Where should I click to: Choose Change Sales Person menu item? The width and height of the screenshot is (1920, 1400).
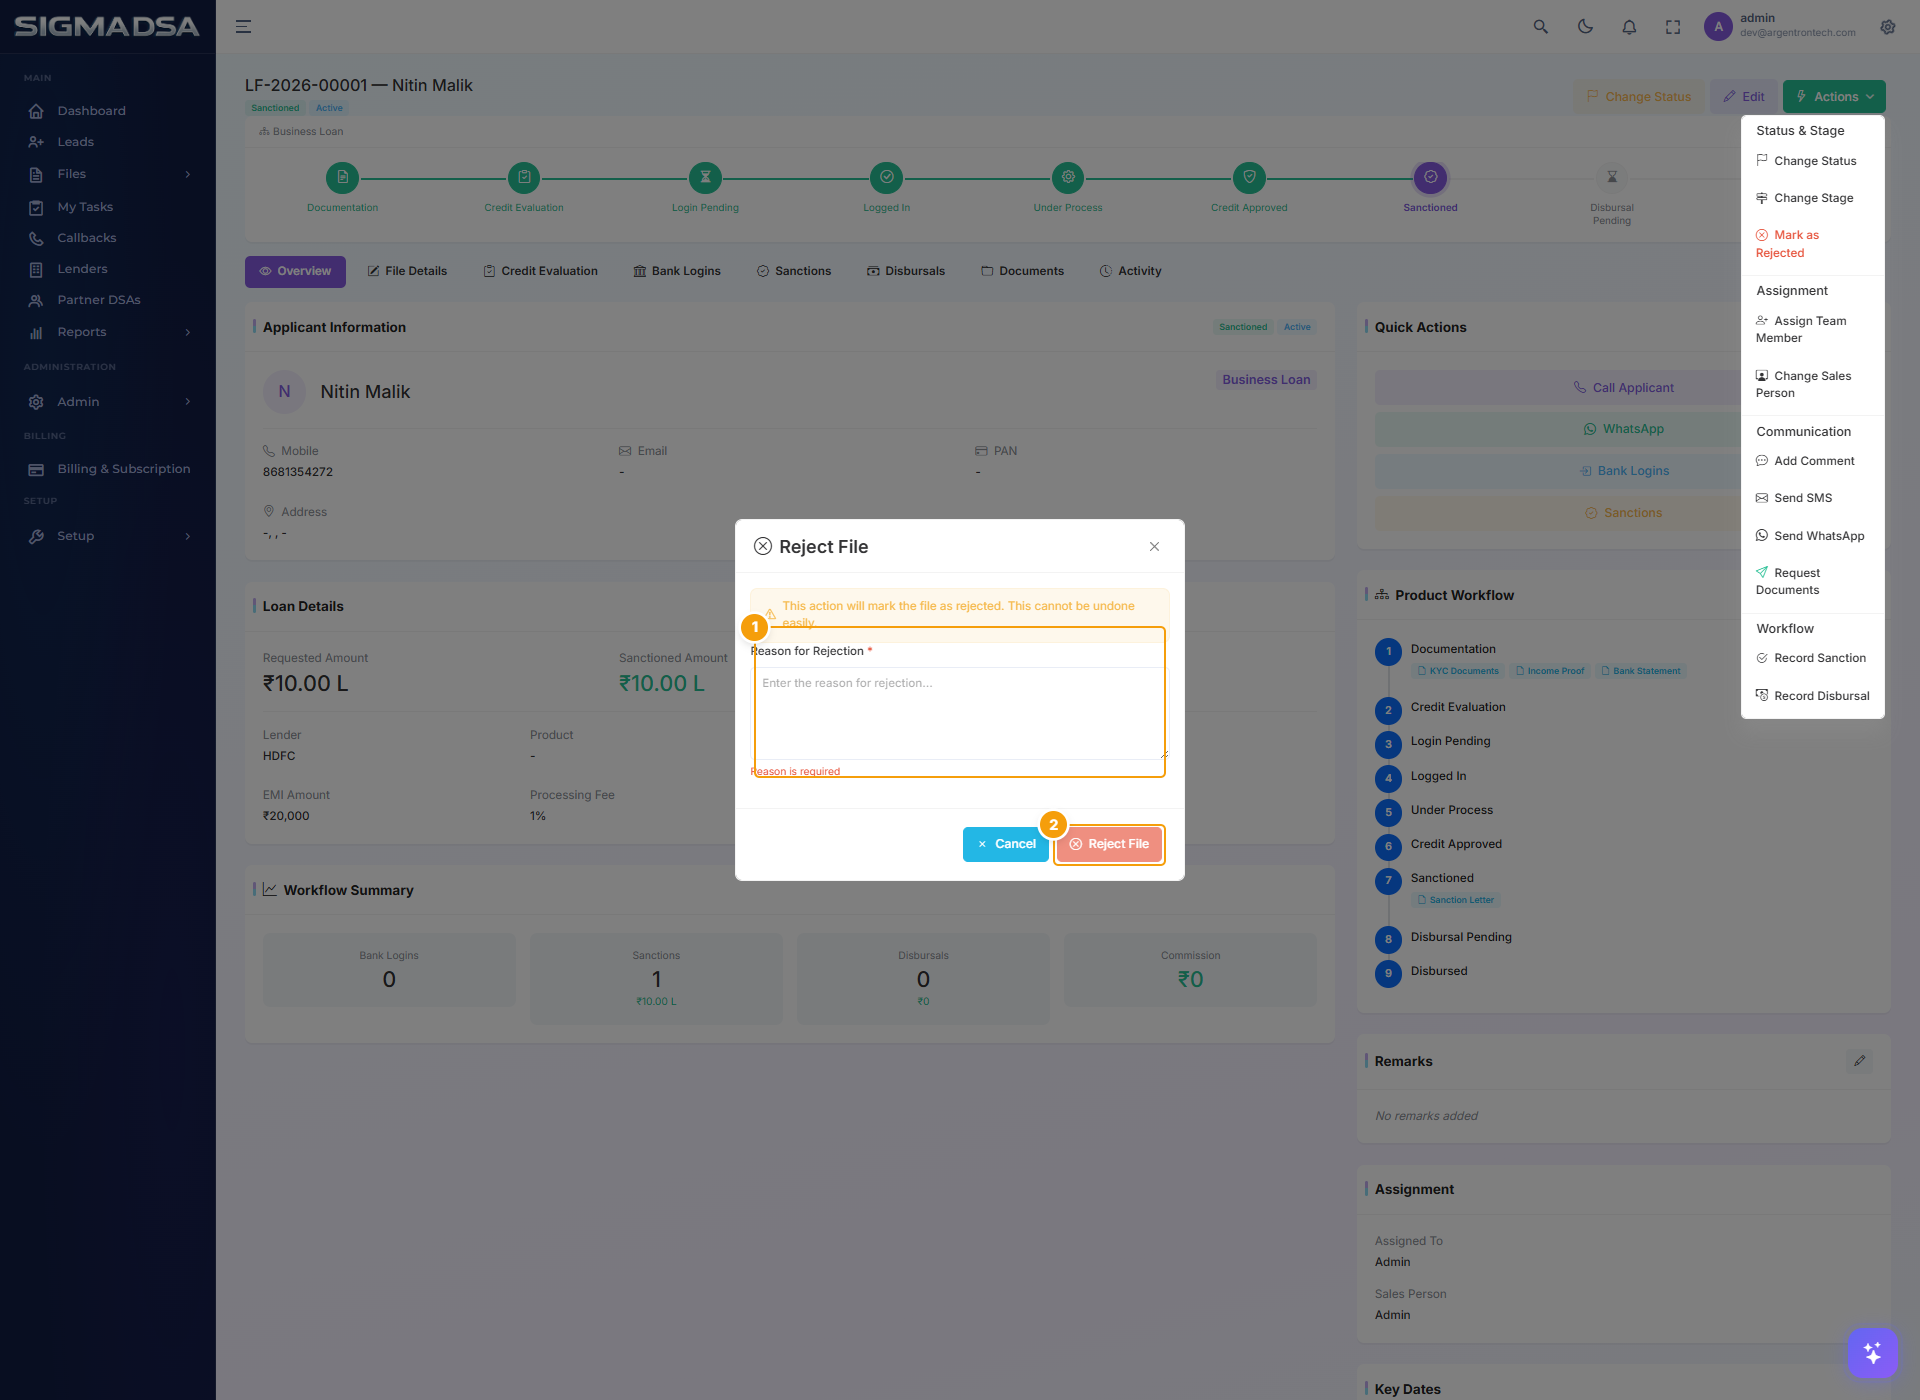coord(1812,384)
